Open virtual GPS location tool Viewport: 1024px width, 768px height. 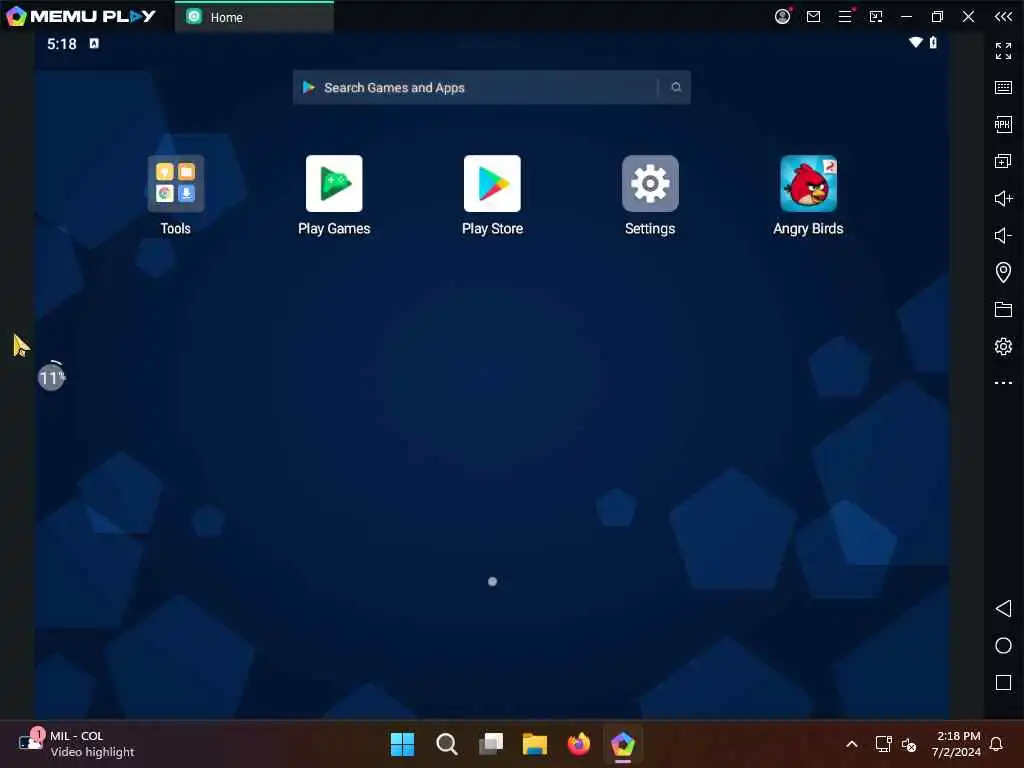coord(1003,272)
